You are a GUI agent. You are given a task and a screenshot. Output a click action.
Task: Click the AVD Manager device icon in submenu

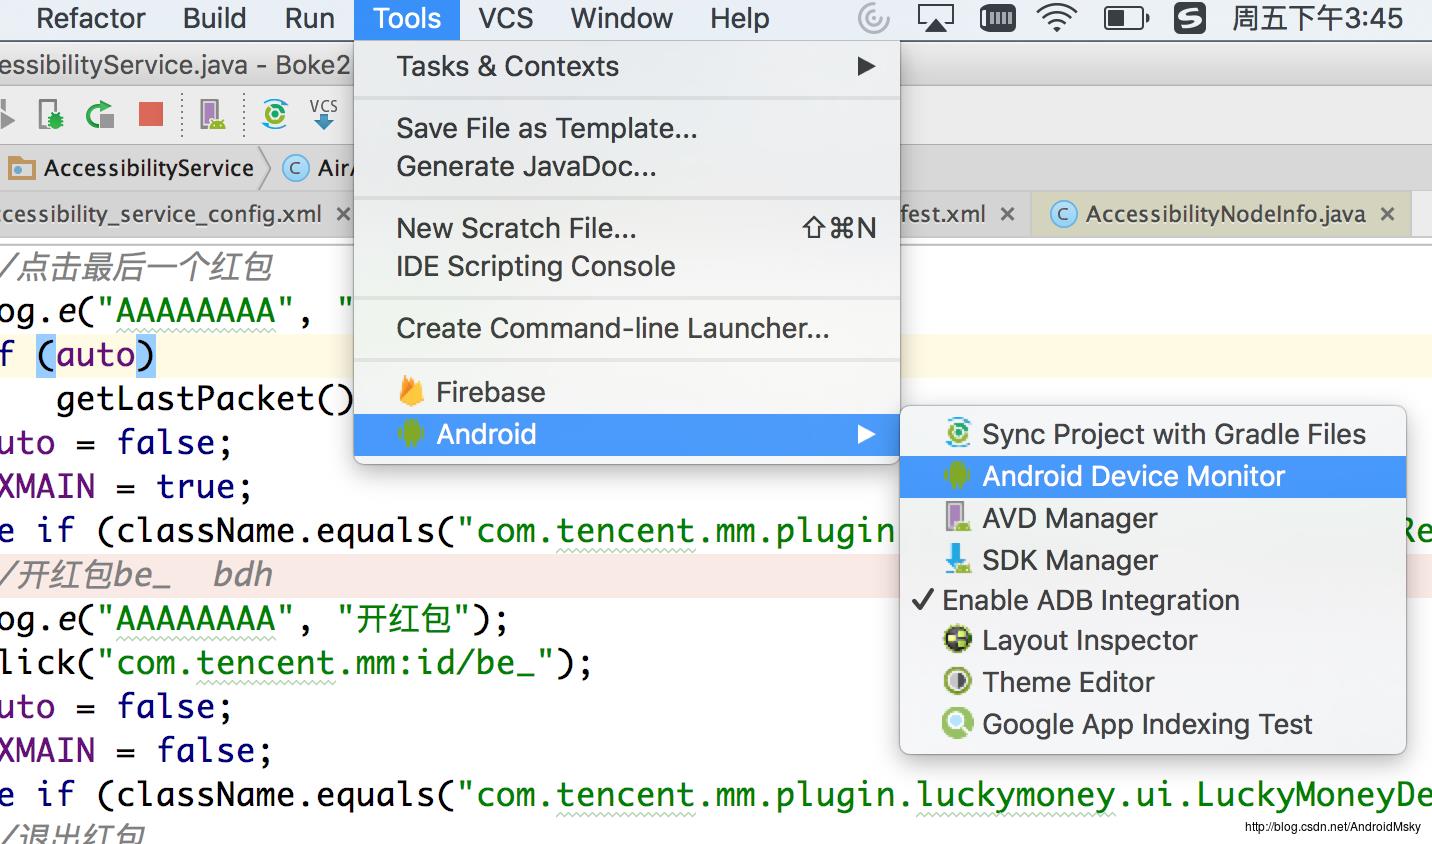coord(957,517)
